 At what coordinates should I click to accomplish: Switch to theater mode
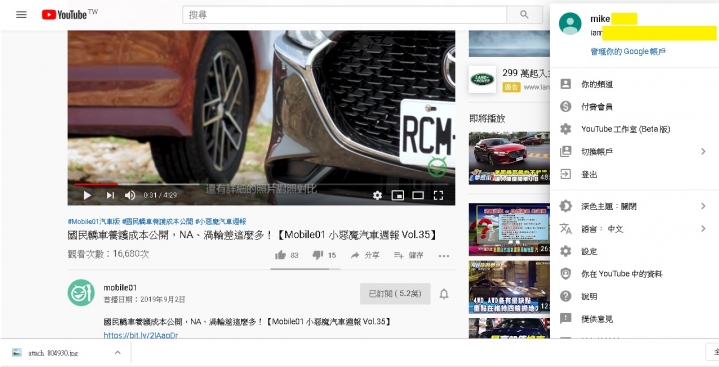[x=418, y=195]
